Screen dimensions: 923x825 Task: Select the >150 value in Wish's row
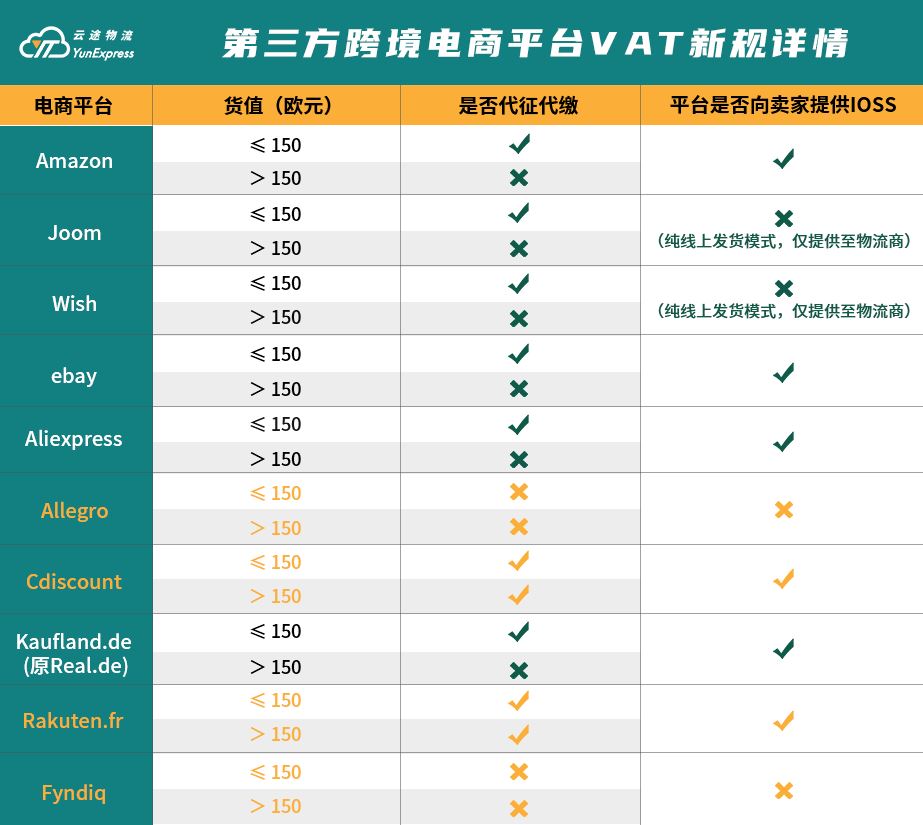[275, 317]
